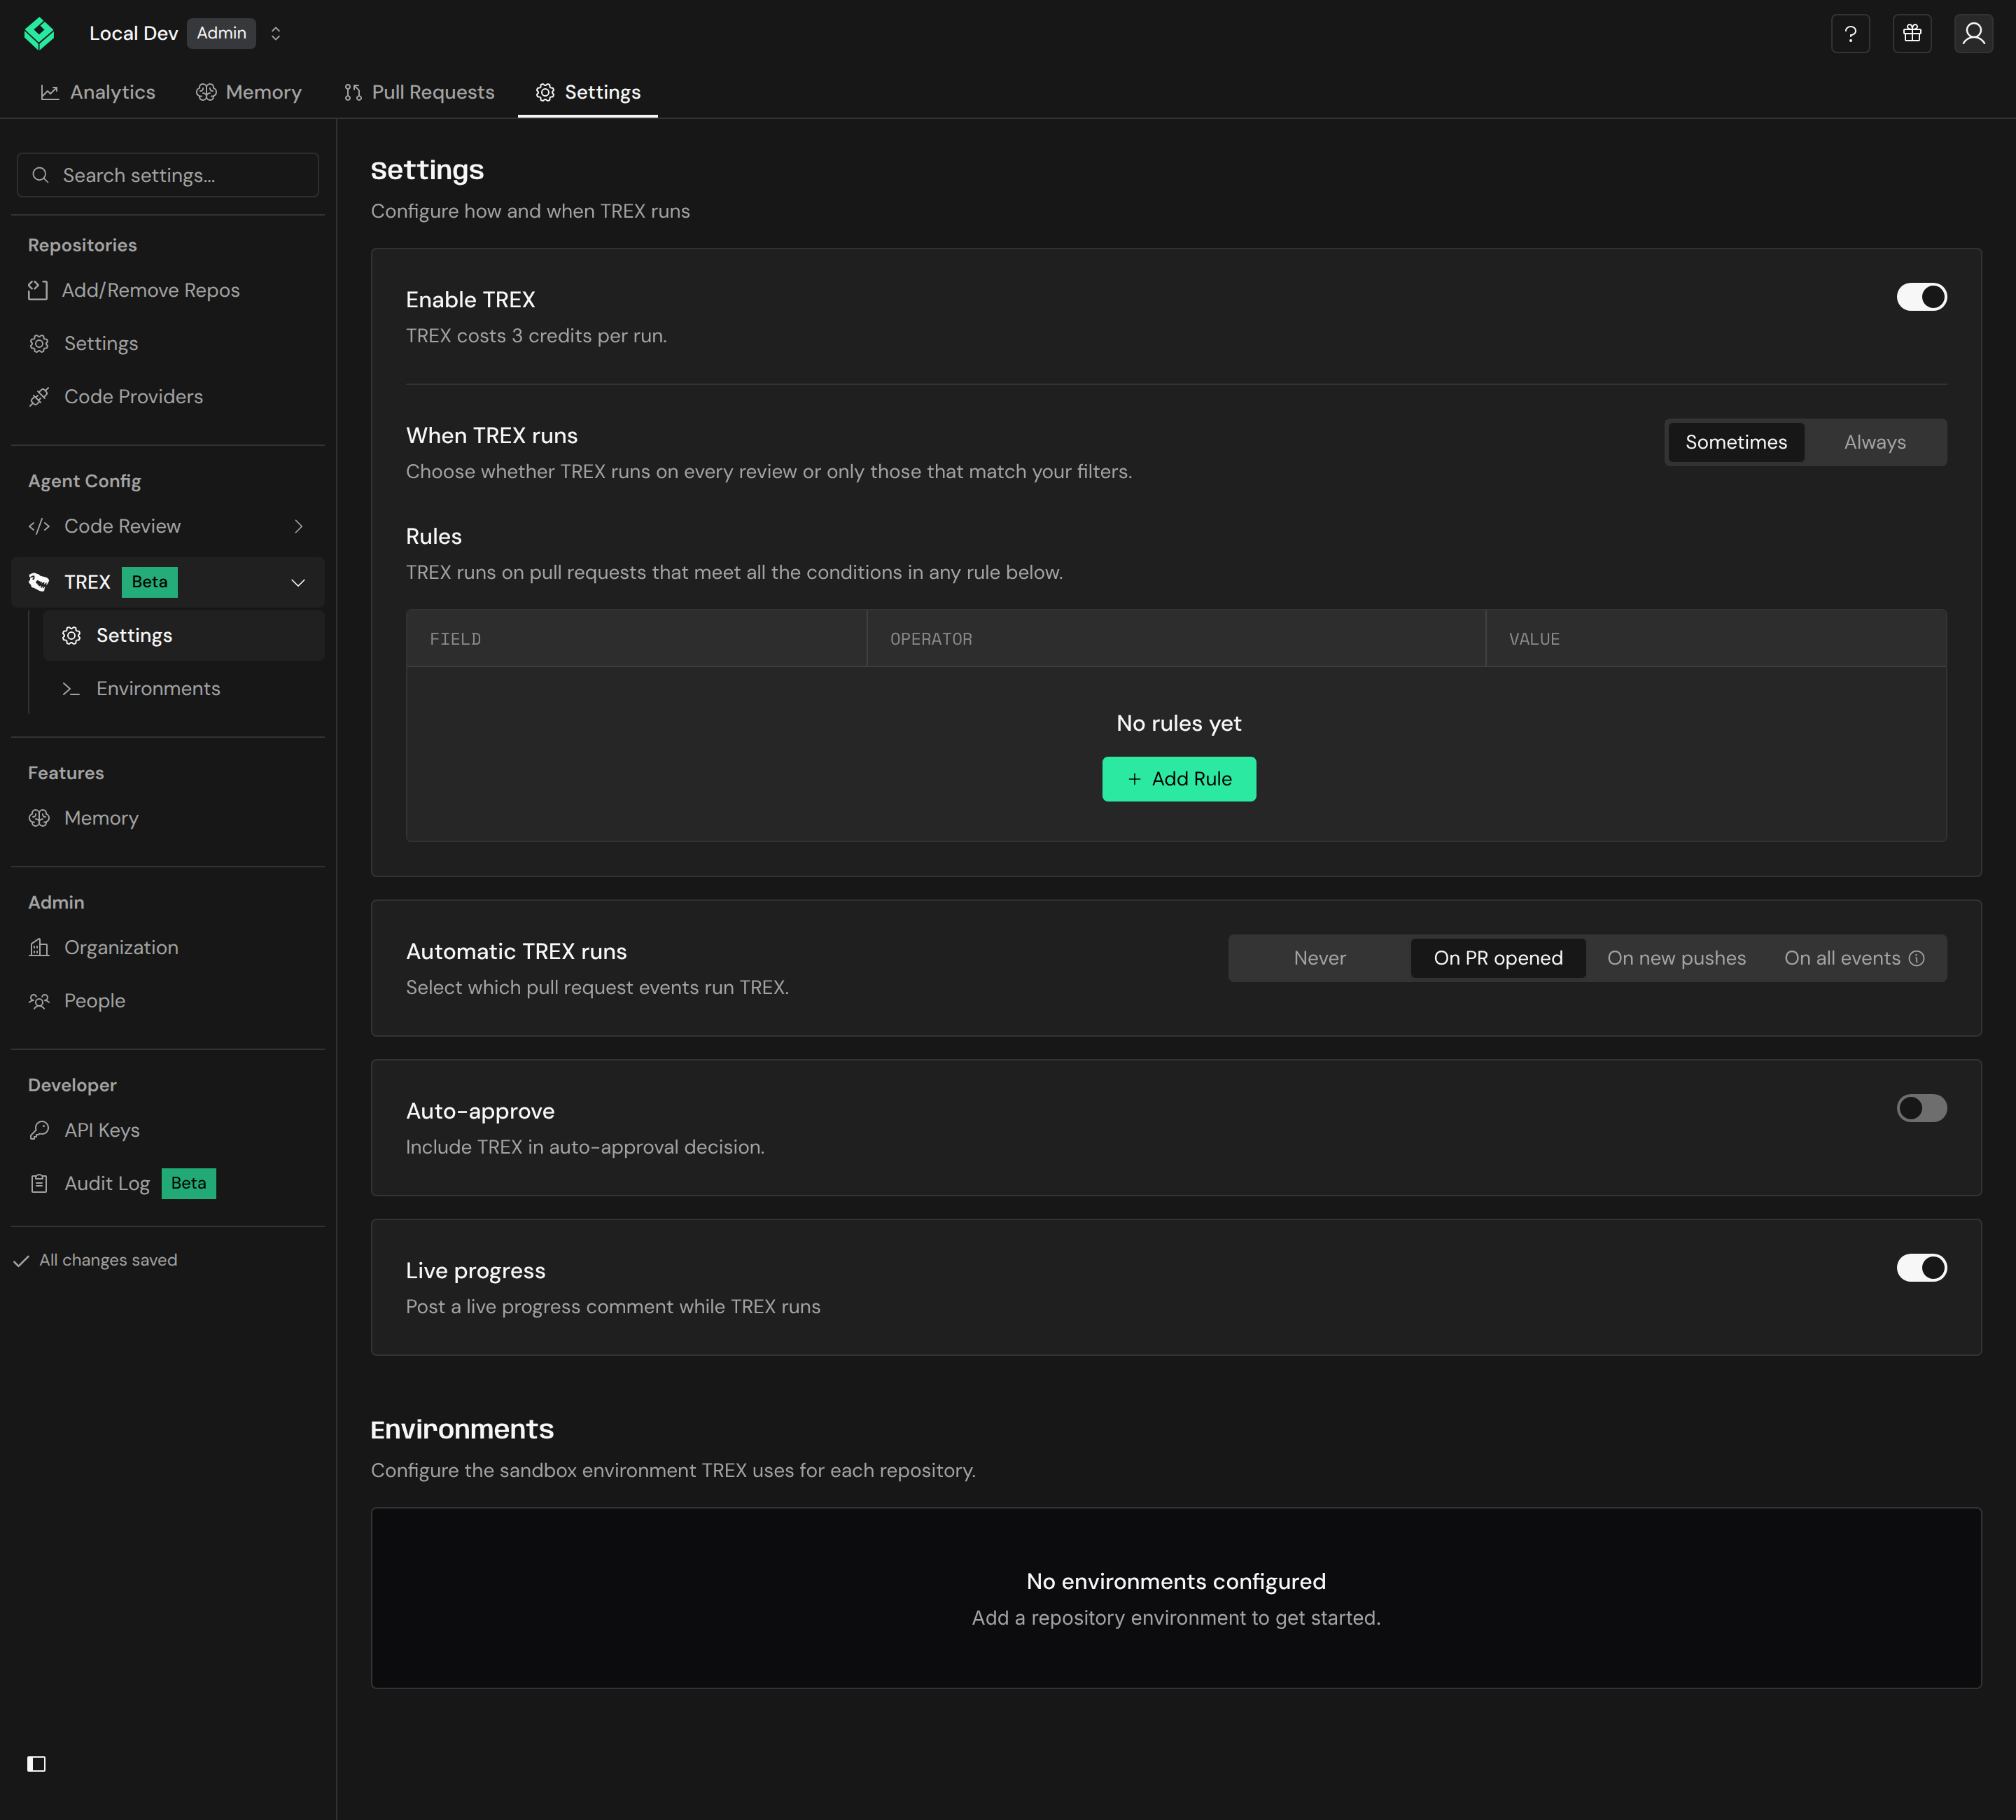Click the TREX dinosaur icon
The height and width of the screenshot is (1820, 2016).
pyautogui.click(x=39, y=582)
